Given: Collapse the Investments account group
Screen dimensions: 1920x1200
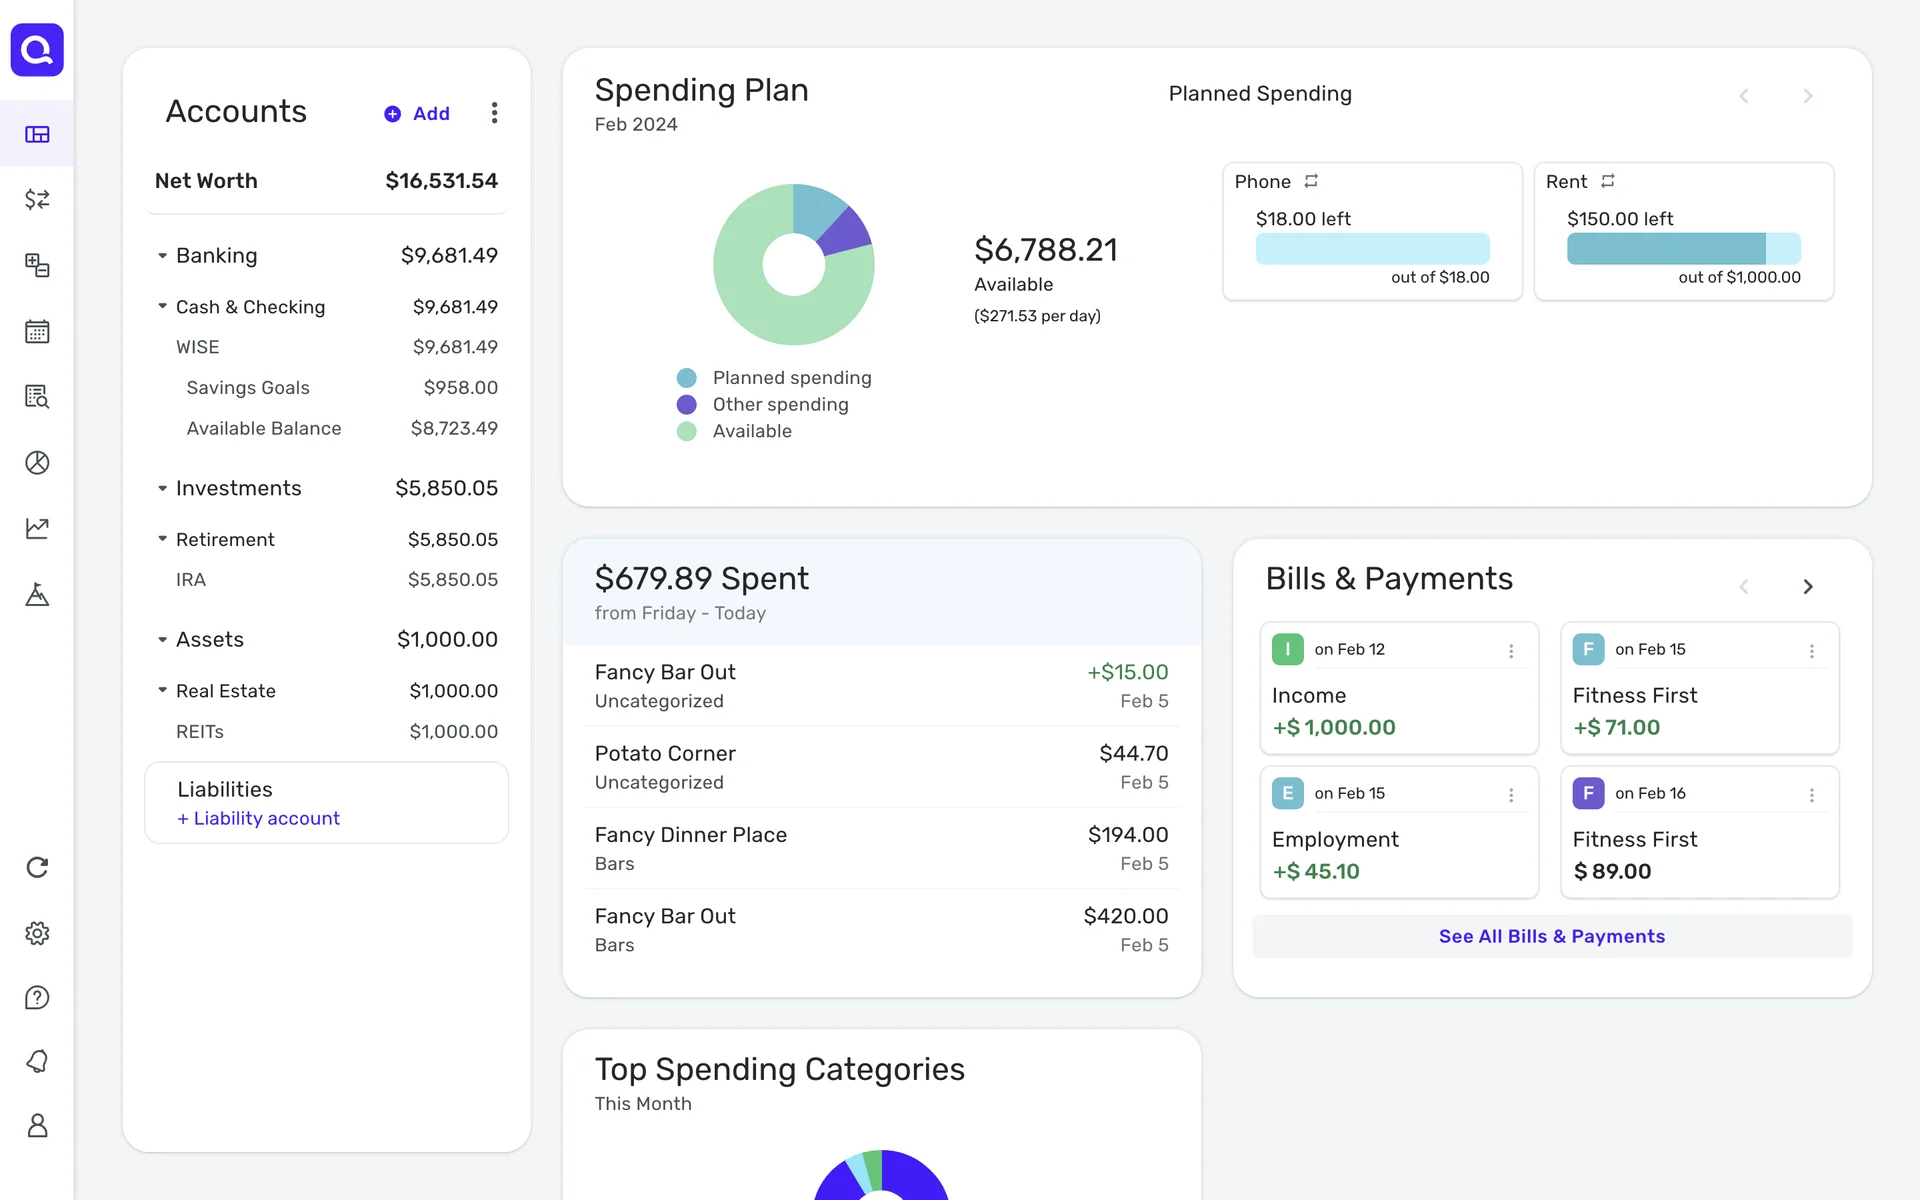Looking at the screenshot, I should pos(162,489).
